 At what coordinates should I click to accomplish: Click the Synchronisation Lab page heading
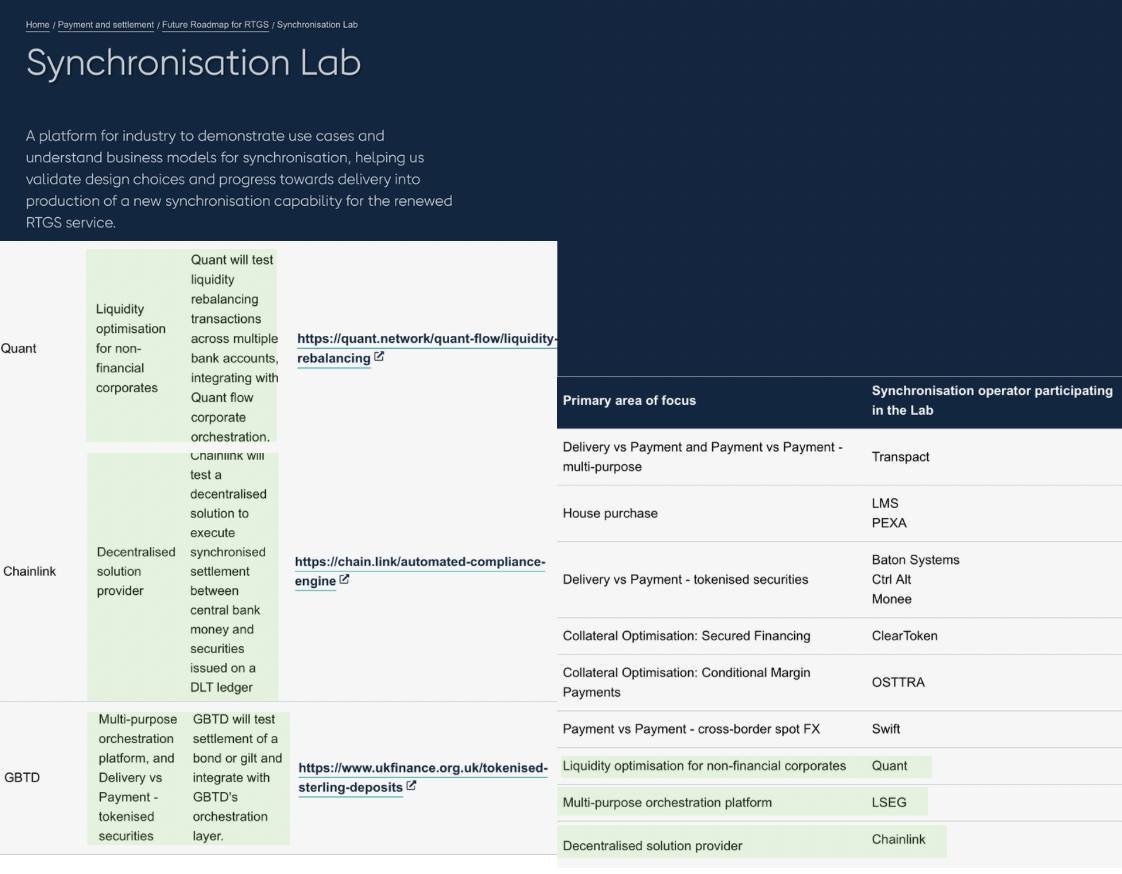(193, 62)
